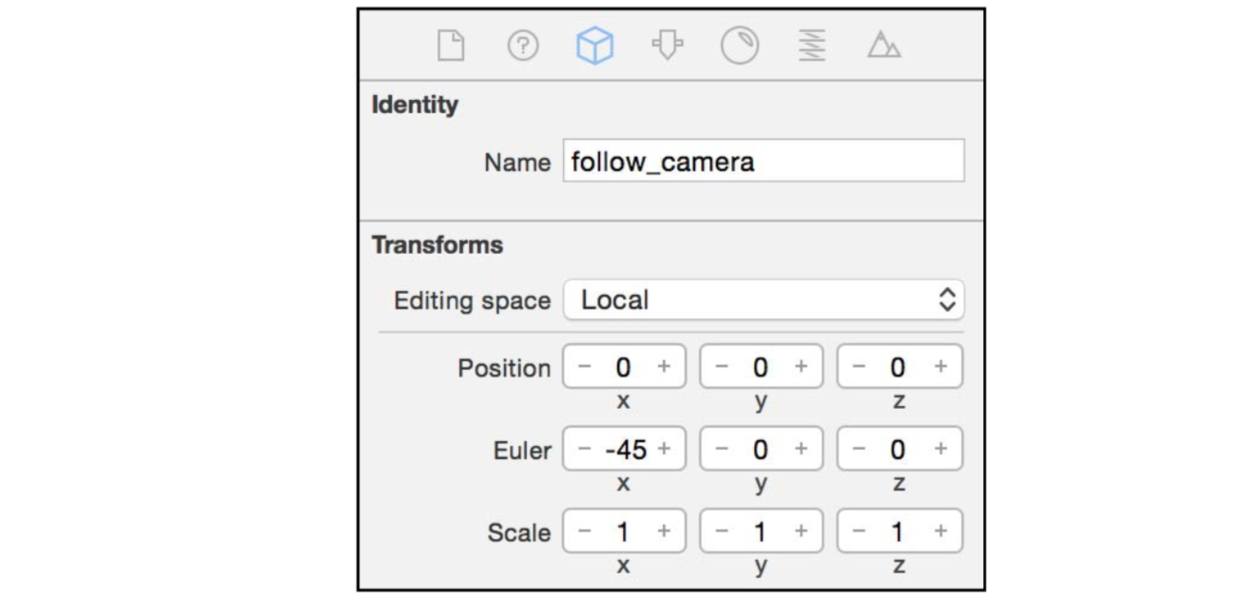The height and width of the screenshot is (599, 1240).
Task: Decrease Position y value
Action: pyautogui.click(x=721, y=367)
